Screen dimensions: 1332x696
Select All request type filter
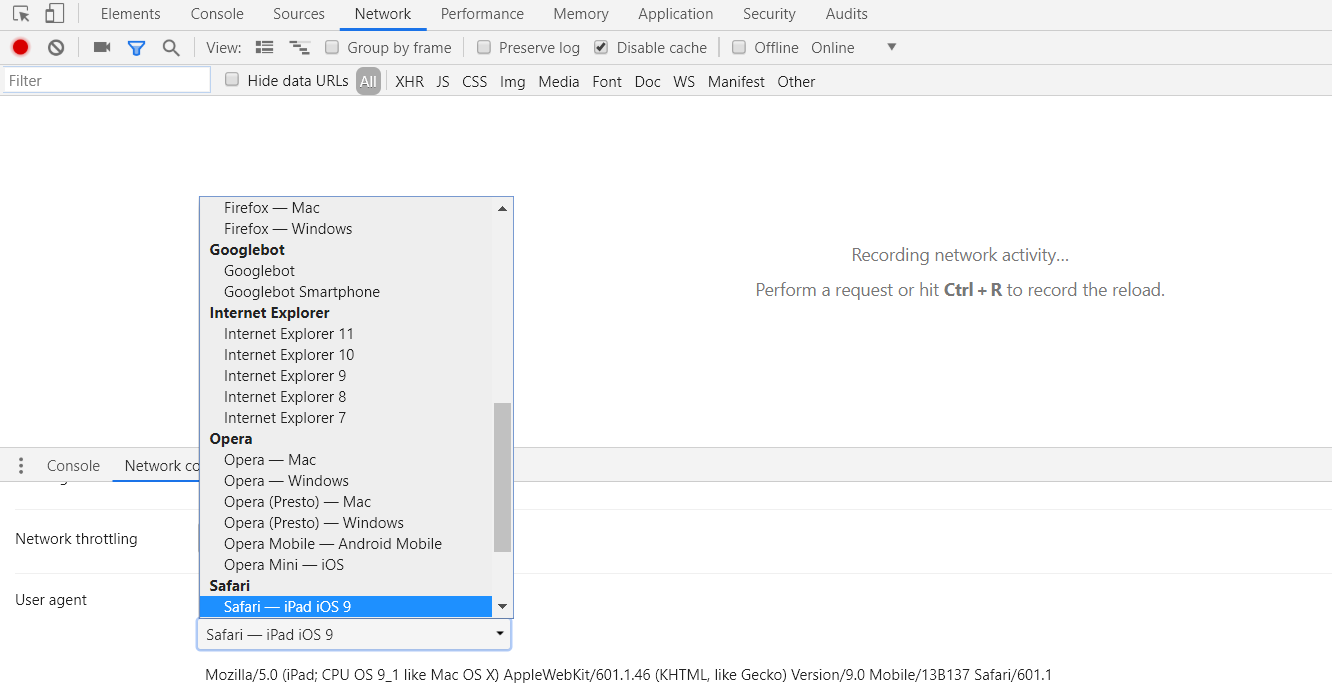tap(369, 81)
